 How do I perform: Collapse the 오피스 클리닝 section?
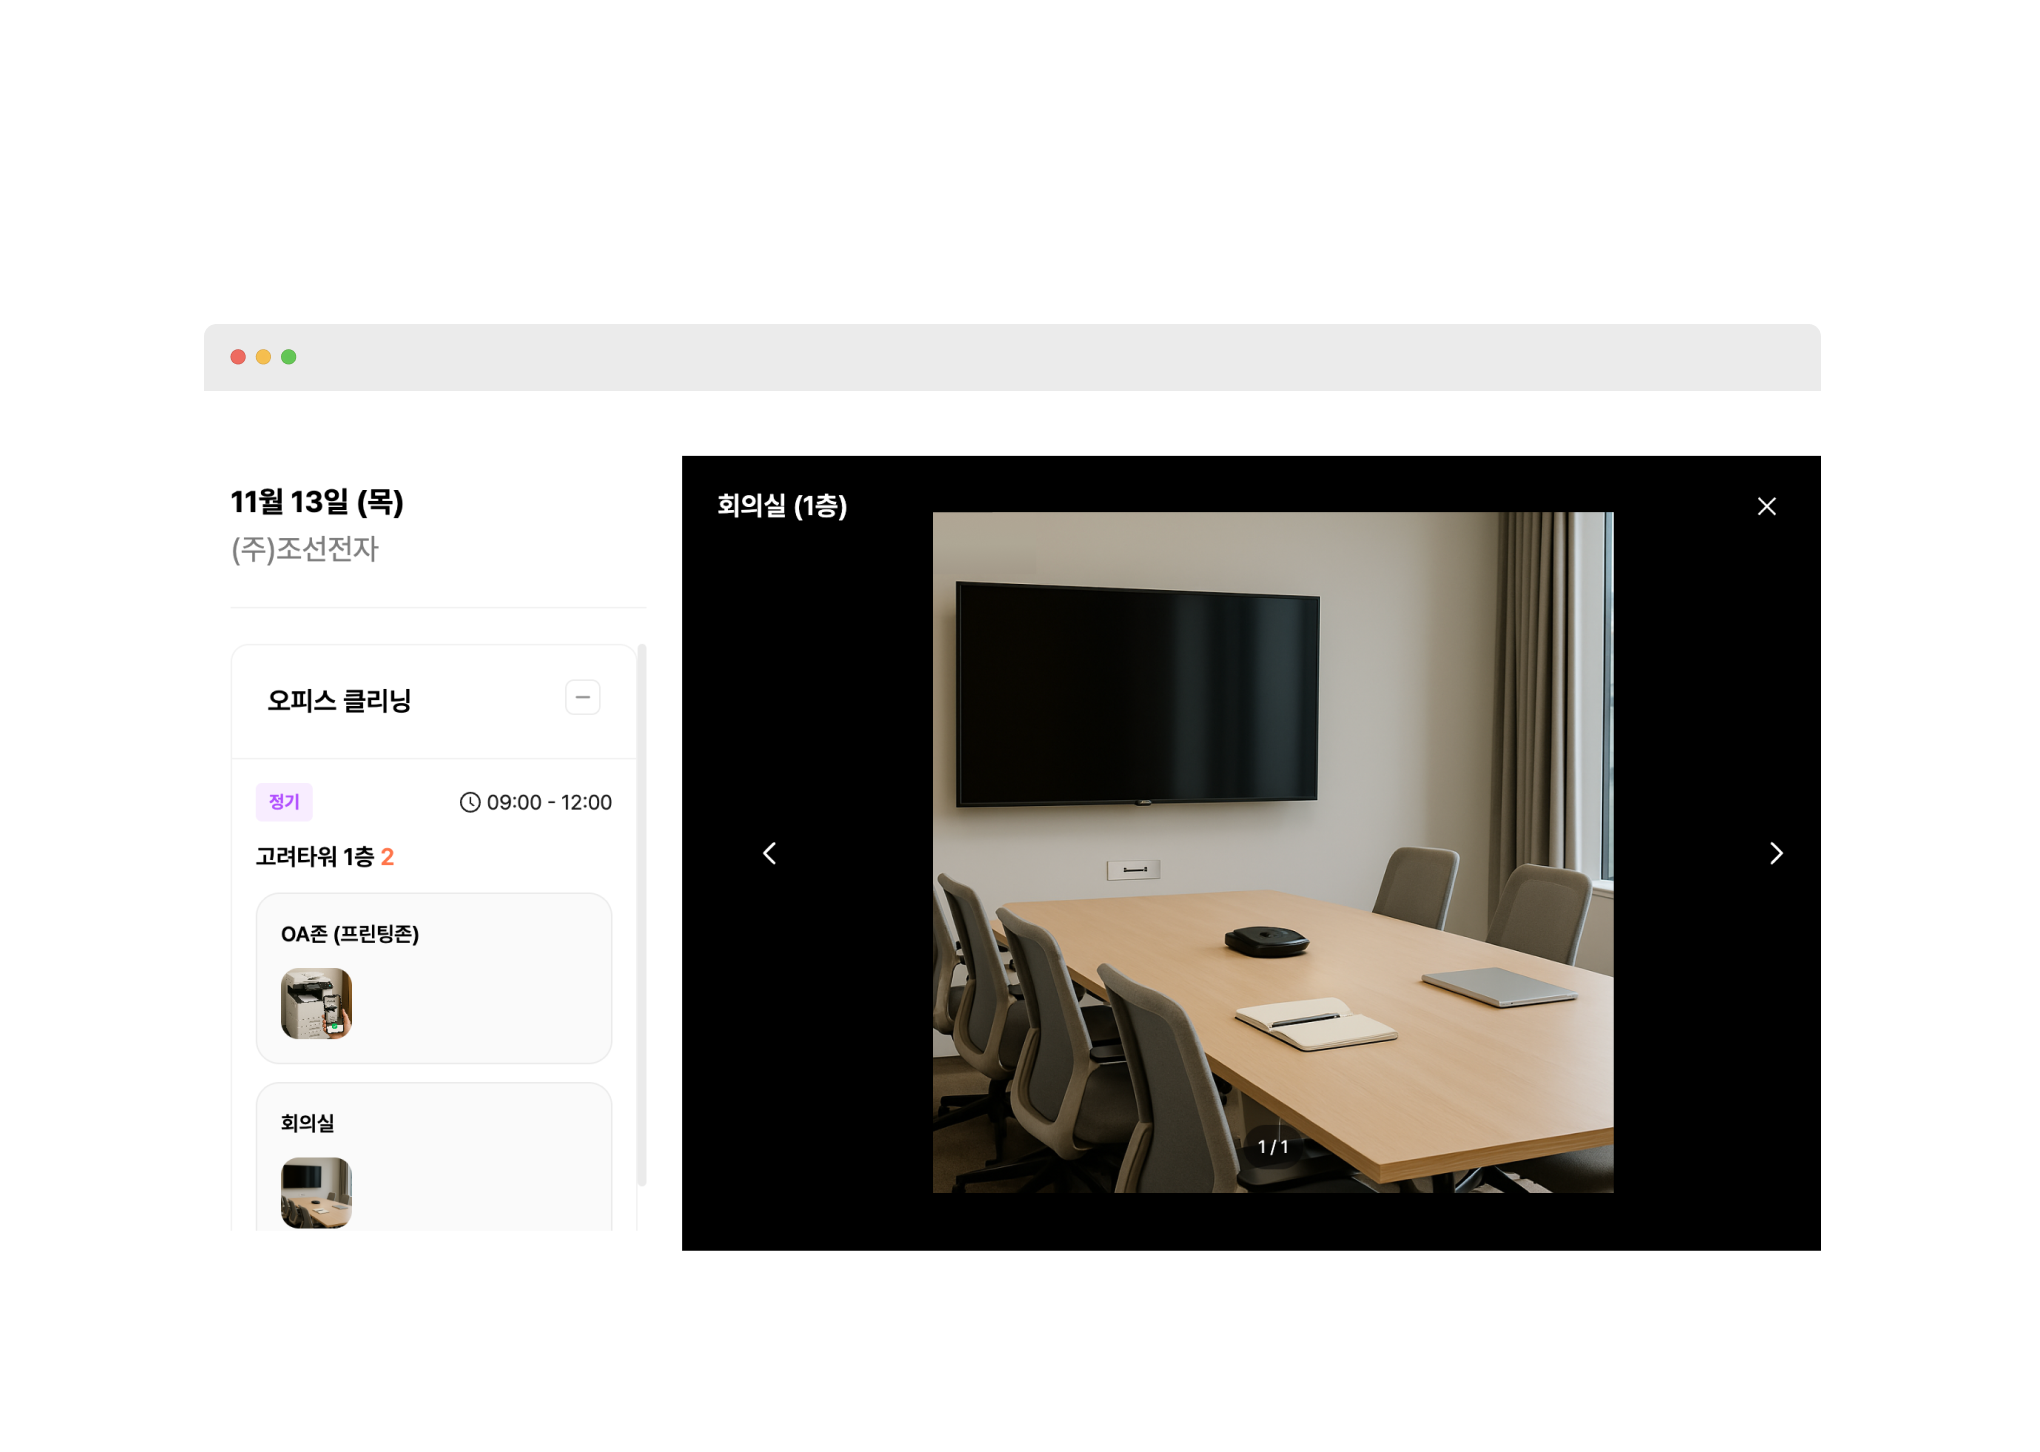582,697
